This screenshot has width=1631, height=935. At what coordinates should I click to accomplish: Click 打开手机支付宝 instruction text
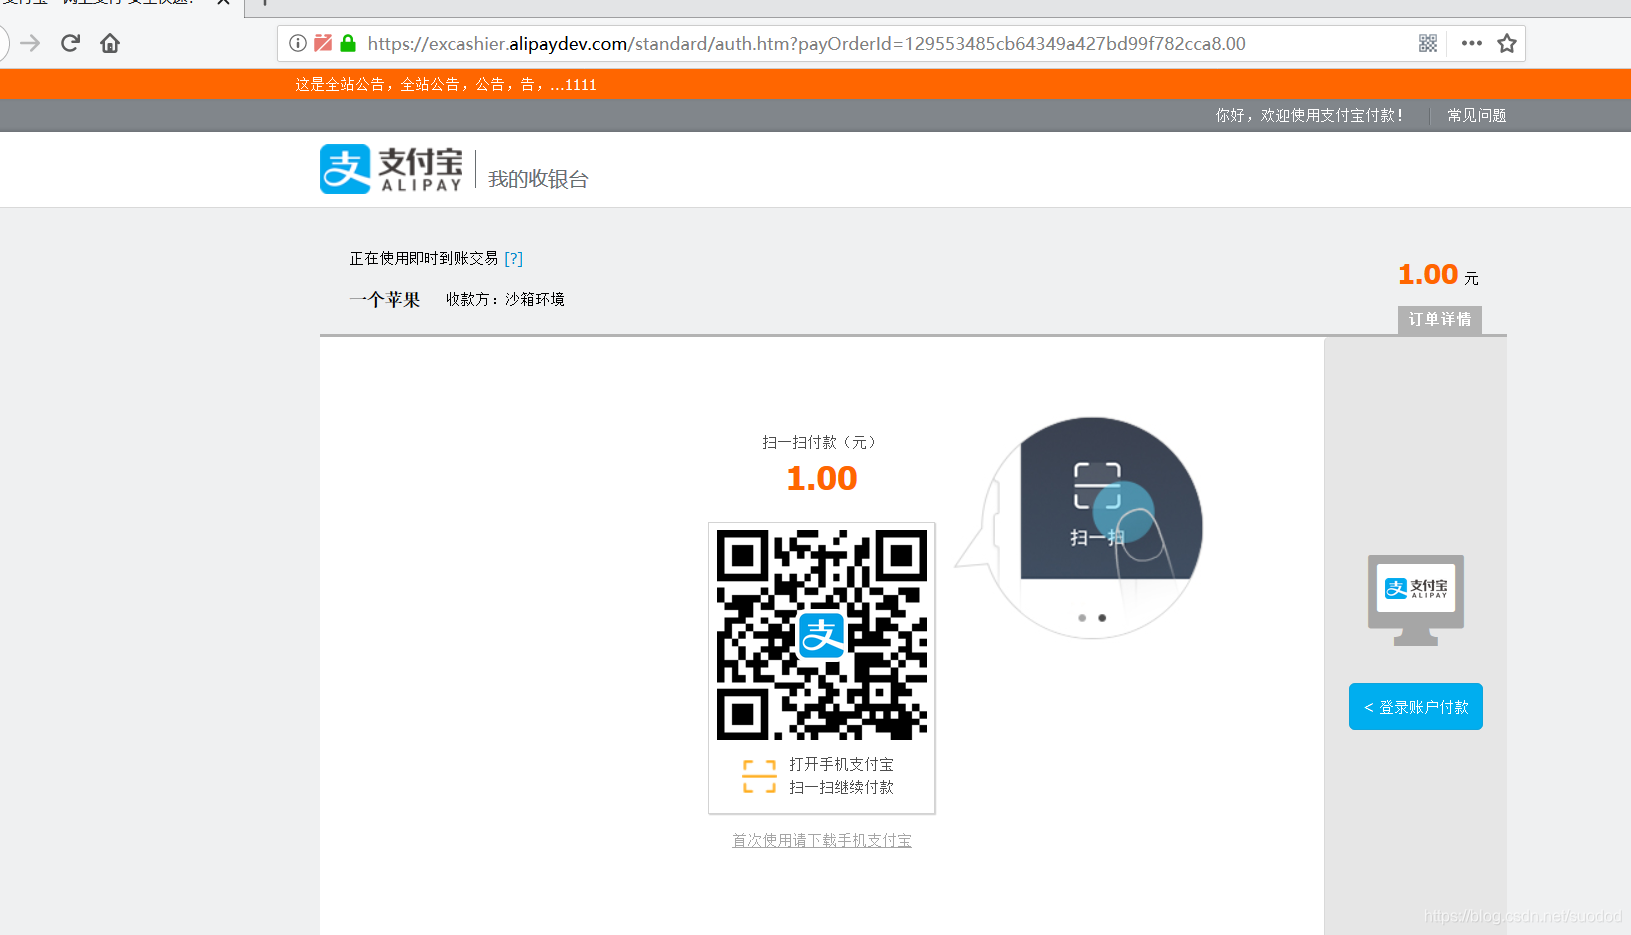(841, 764)
